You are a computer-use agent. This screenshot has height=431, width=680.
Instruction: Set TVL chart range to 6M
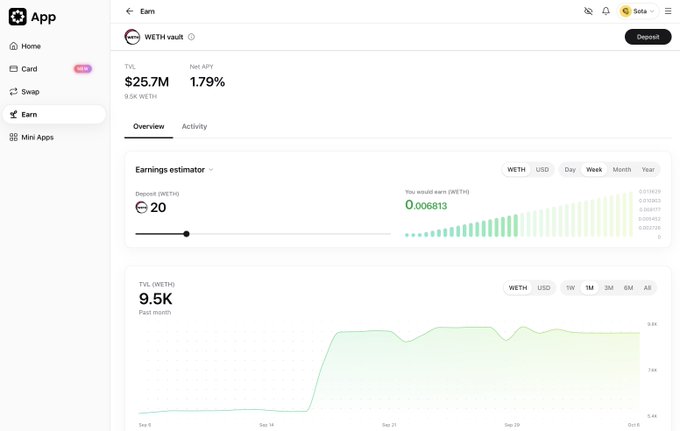click(x=628, y=288)
